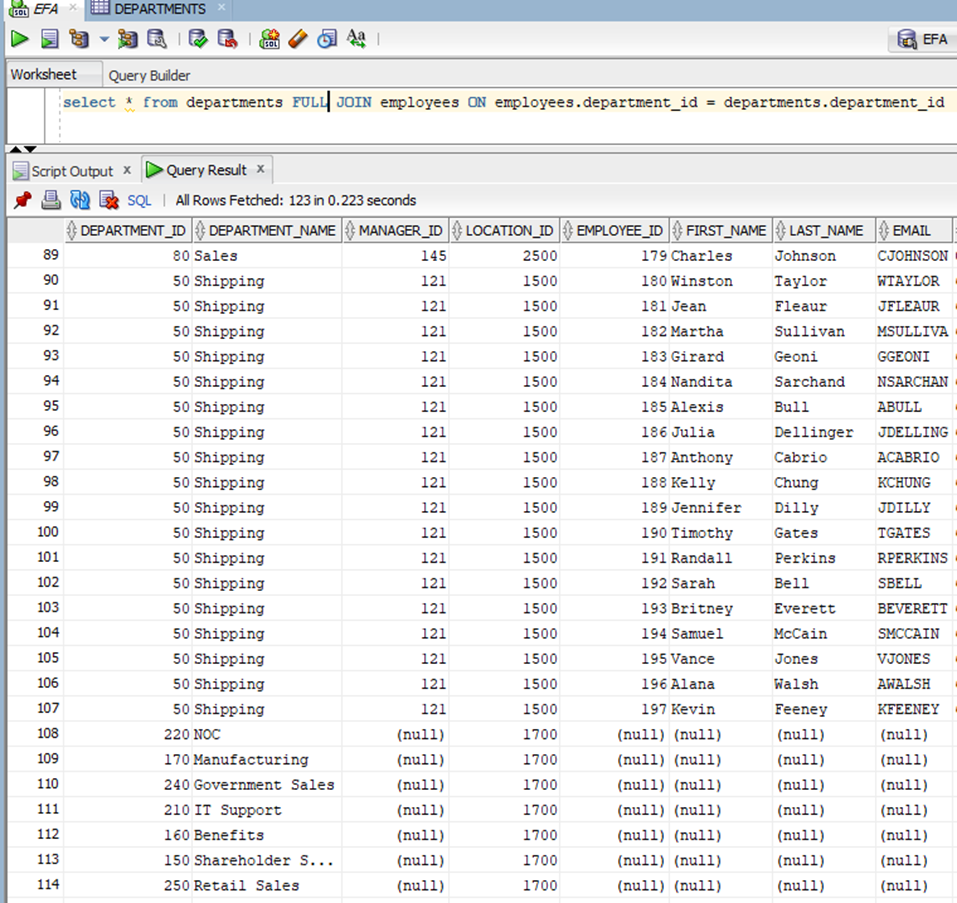Click the 'McCain' last name cell

pos(823,633)
